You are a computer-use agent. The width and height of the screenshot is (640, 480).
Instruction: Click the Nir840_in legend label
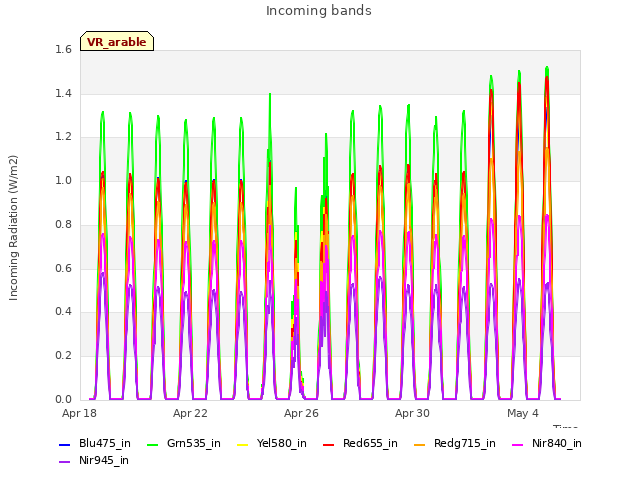(x=557, y=444)
